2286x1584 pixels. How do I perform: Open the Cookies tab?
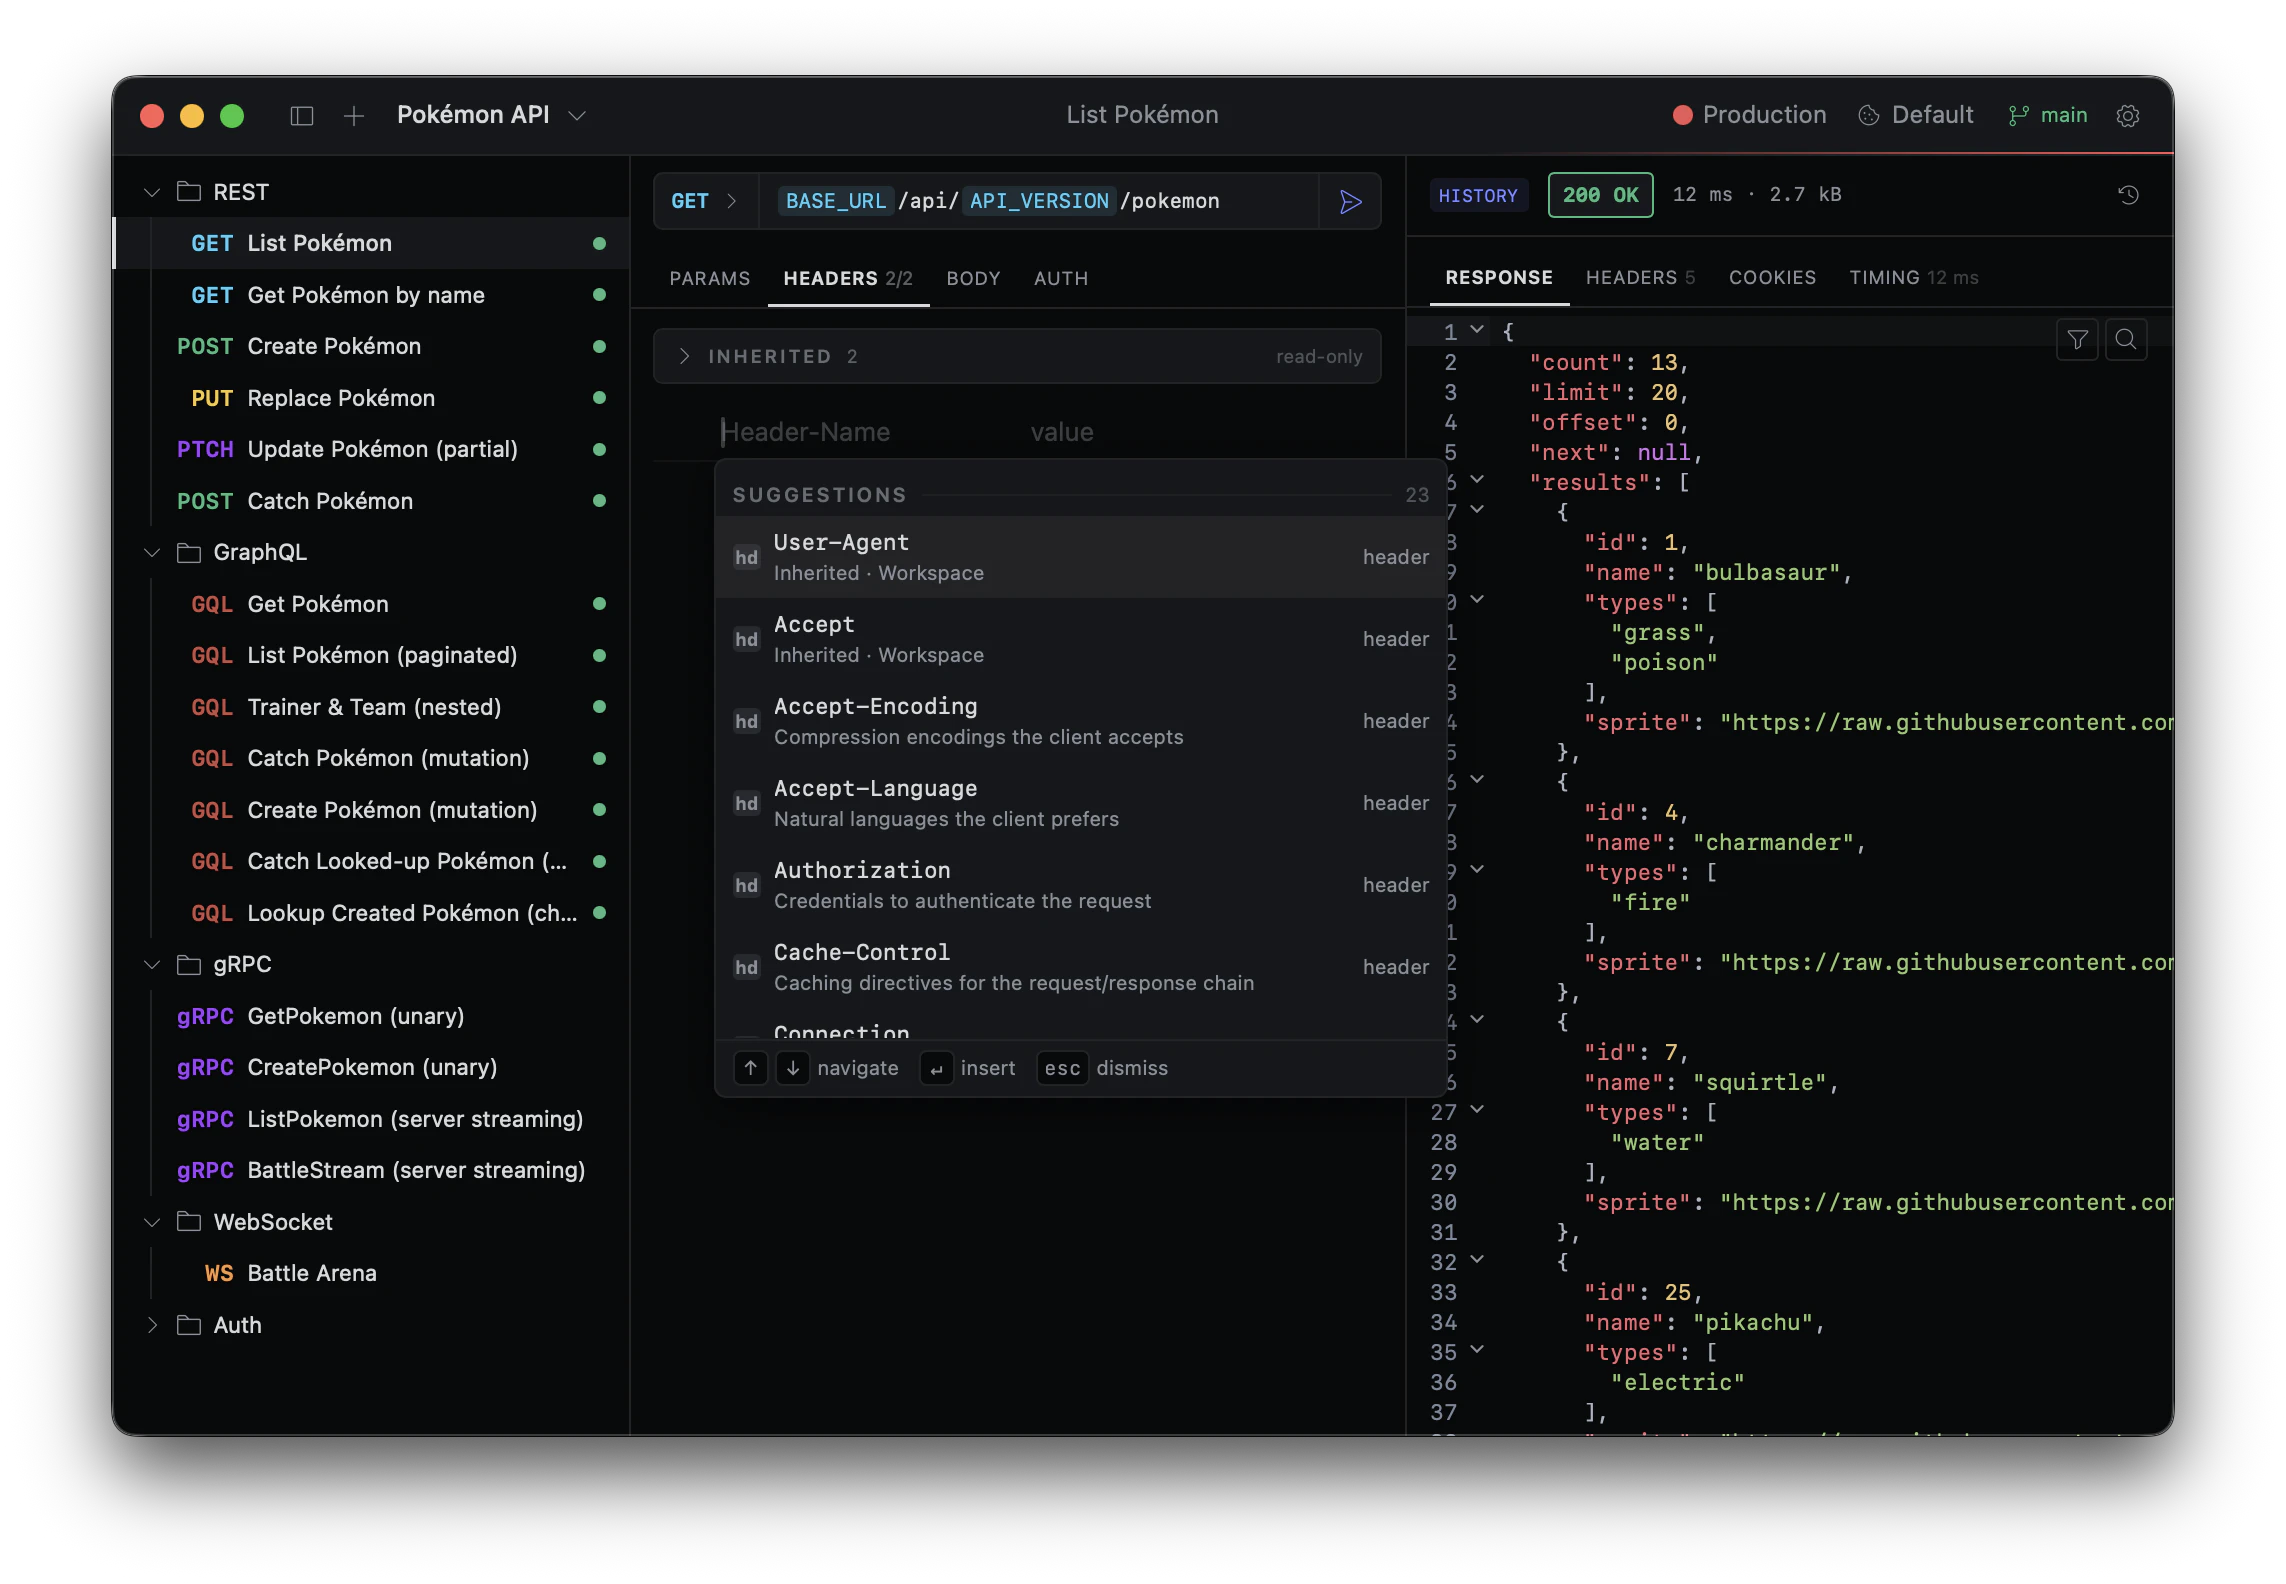tap(1772, 277)
